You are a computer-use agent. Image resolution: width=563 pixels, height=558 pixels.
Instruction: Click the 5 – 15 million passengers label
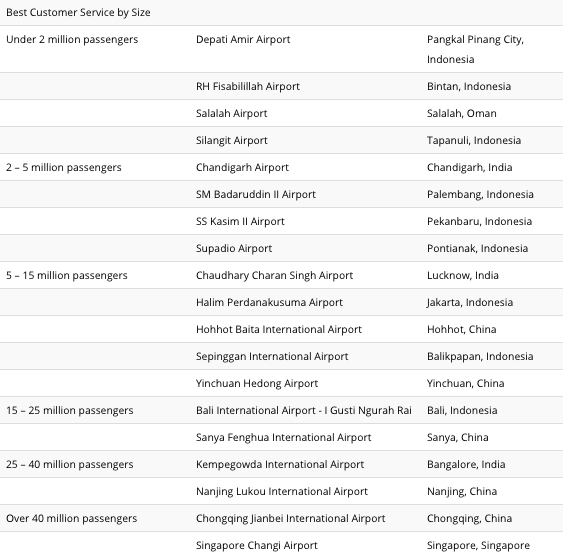[67, 275]
